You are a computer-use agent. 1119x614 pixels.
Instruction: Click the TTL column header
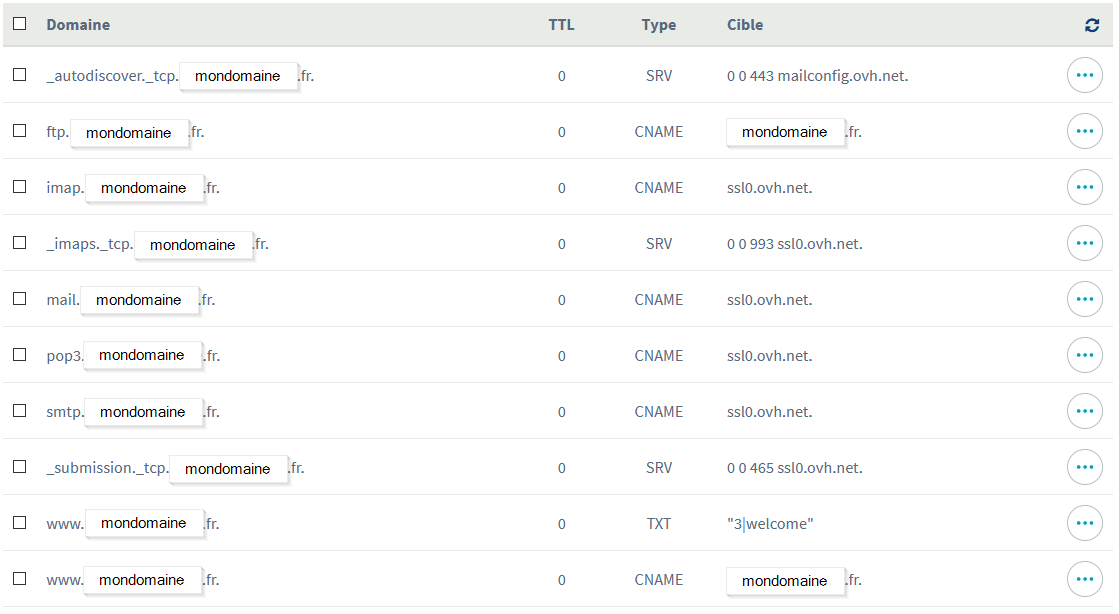pos(562,25)
